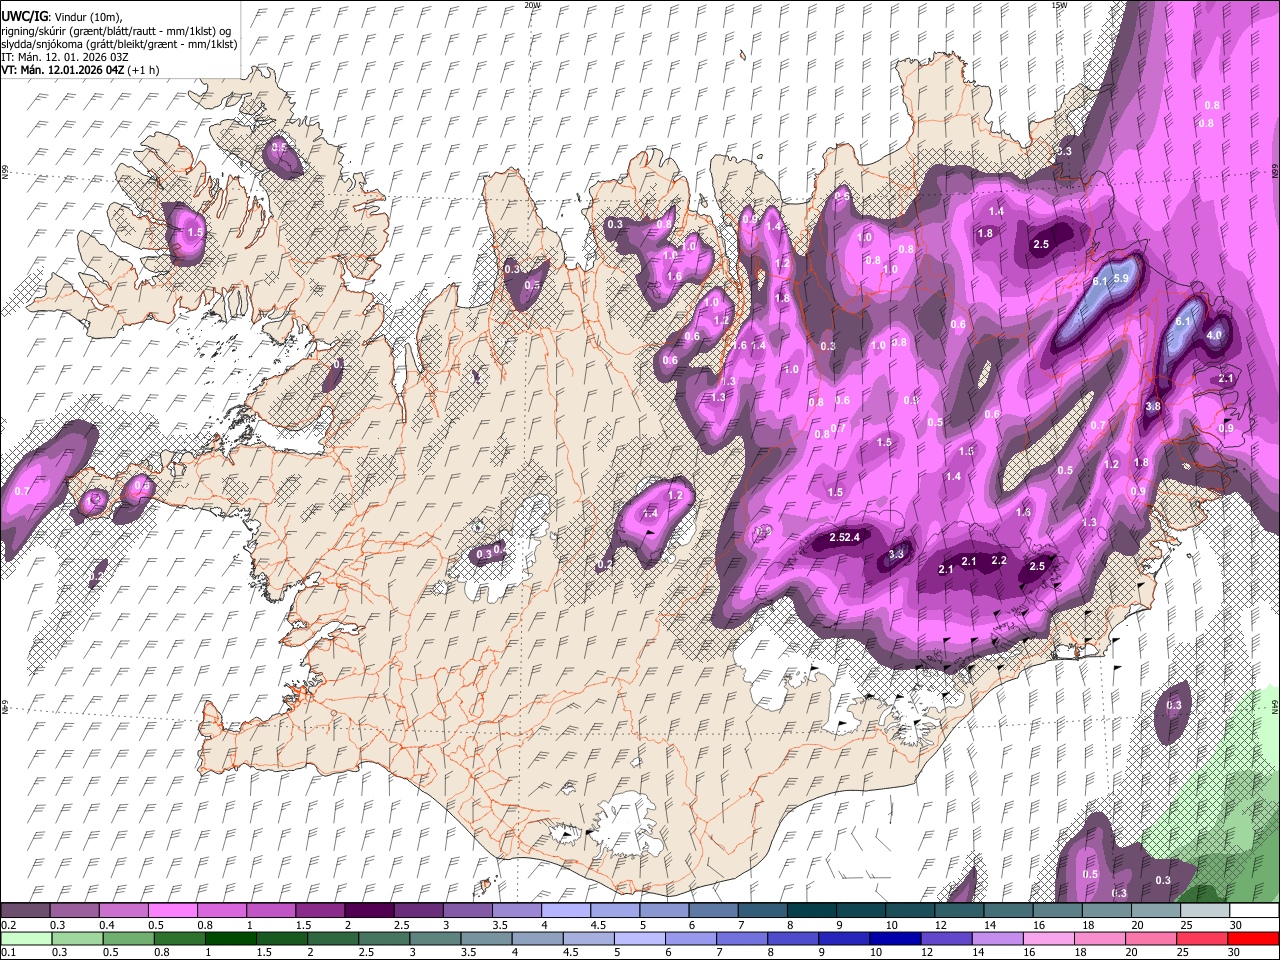Click the 8–9 royal blue swatch, lower legend
Screen dimensions: 1280x960
tap(792, 939)
